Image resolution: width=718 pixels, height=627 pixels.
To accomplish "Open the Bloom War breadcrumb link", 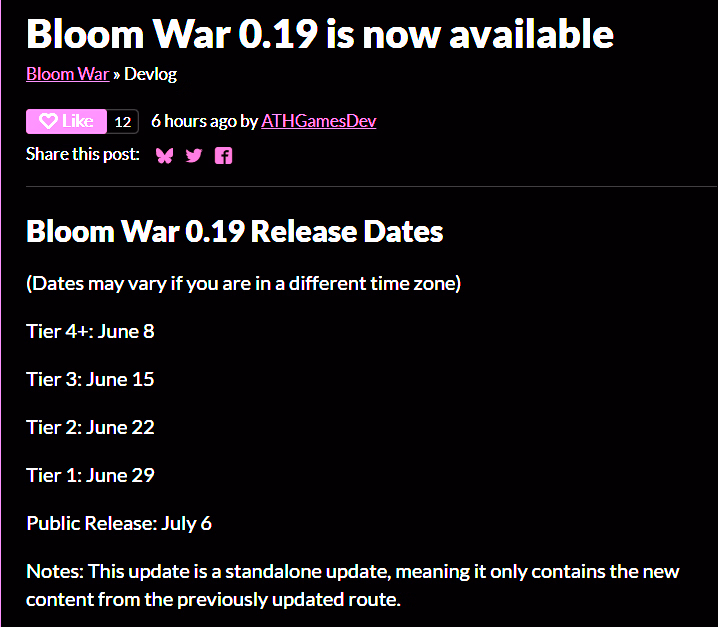I will point(68,74).
